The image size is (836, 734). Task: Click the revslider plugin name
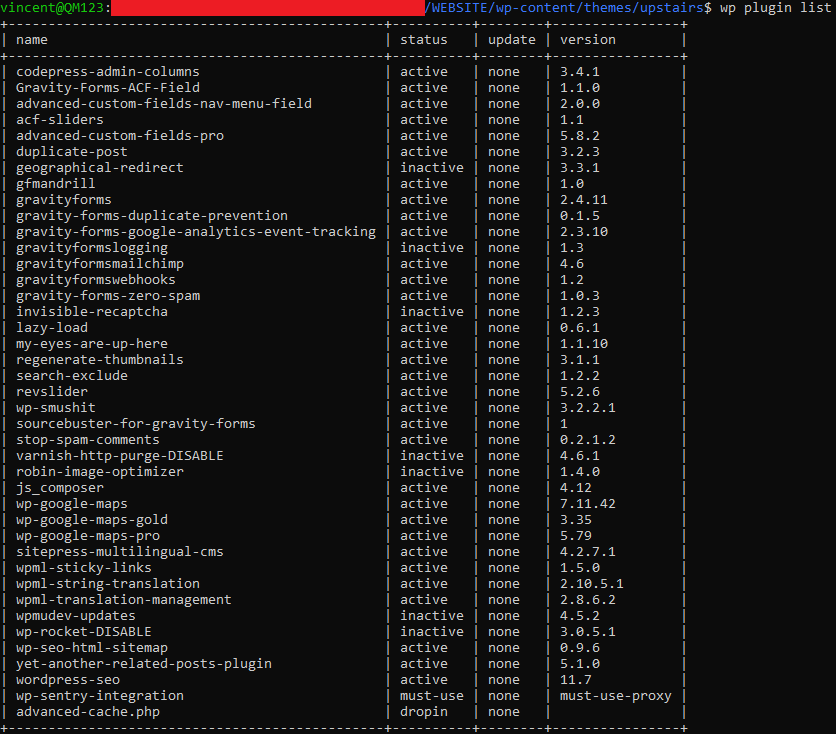pos(52,392)
